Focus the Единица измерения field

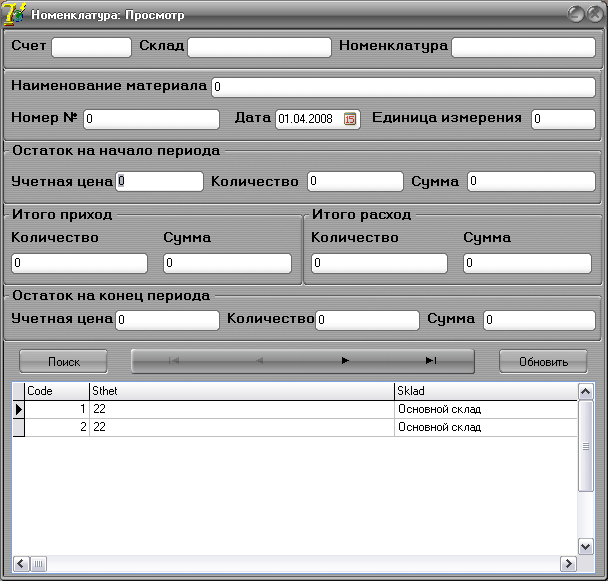click(562, 119)
